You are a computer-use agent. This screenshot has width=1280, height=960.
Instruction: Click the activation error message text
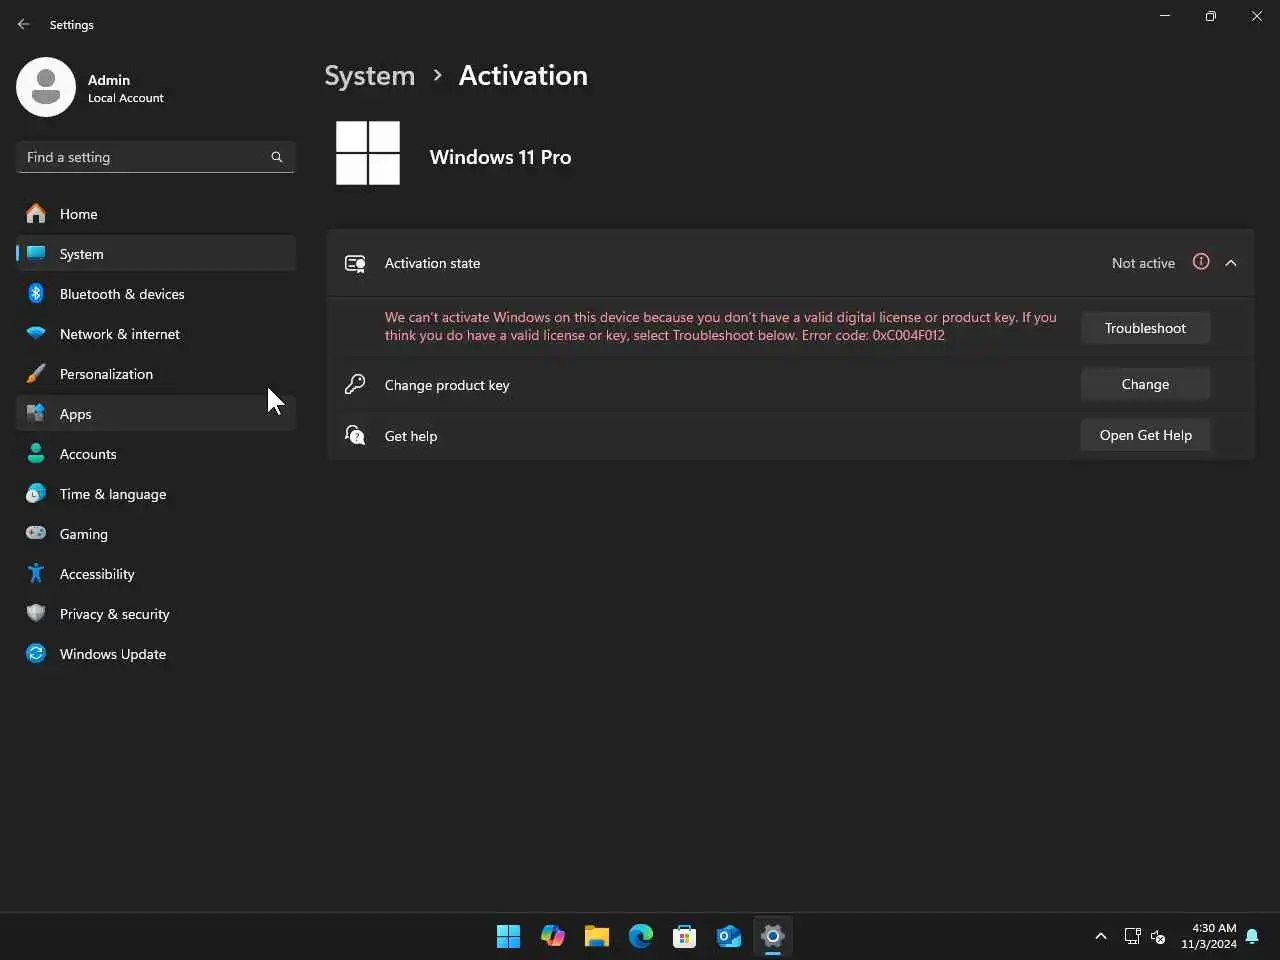click(x=720, y=326)
